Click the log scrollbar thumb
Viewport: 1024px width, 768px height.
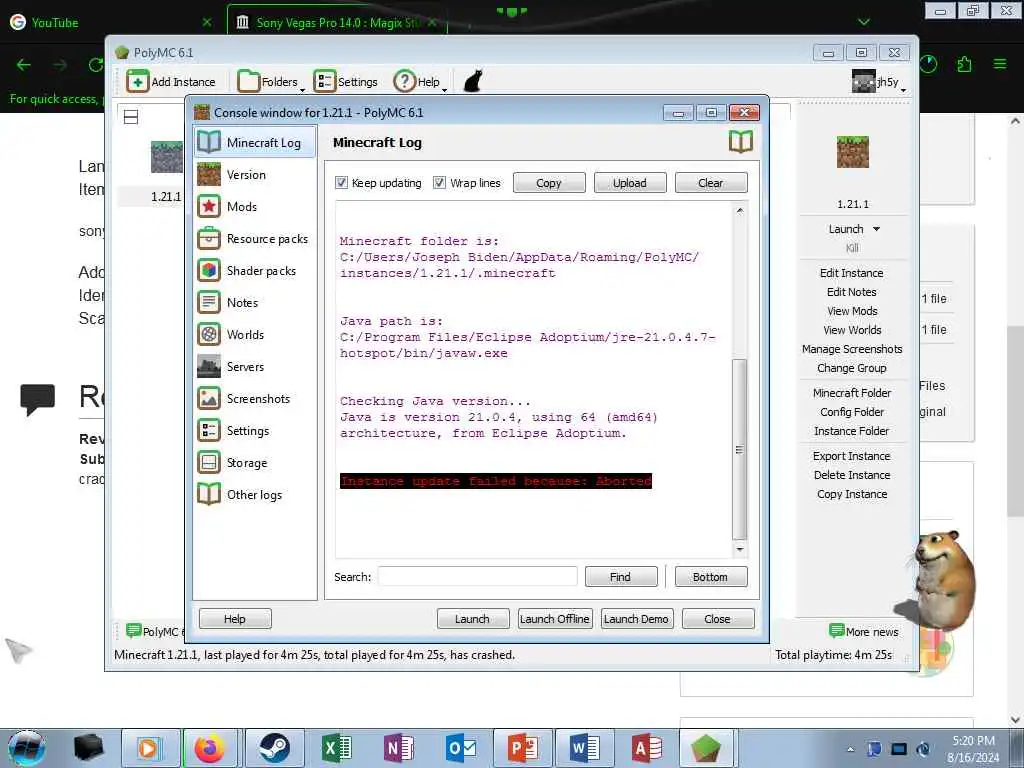(x=739, y=449)
